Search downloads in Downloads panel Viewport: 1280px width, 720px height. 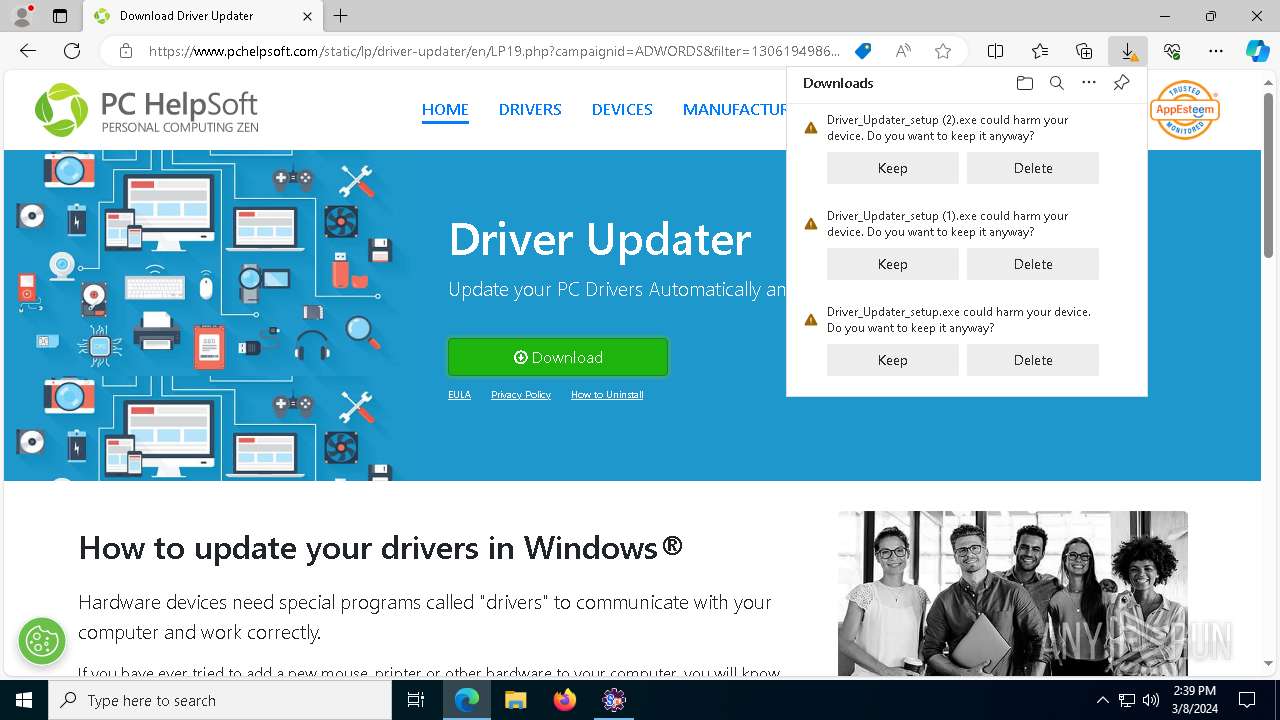tap(1056, 83)
